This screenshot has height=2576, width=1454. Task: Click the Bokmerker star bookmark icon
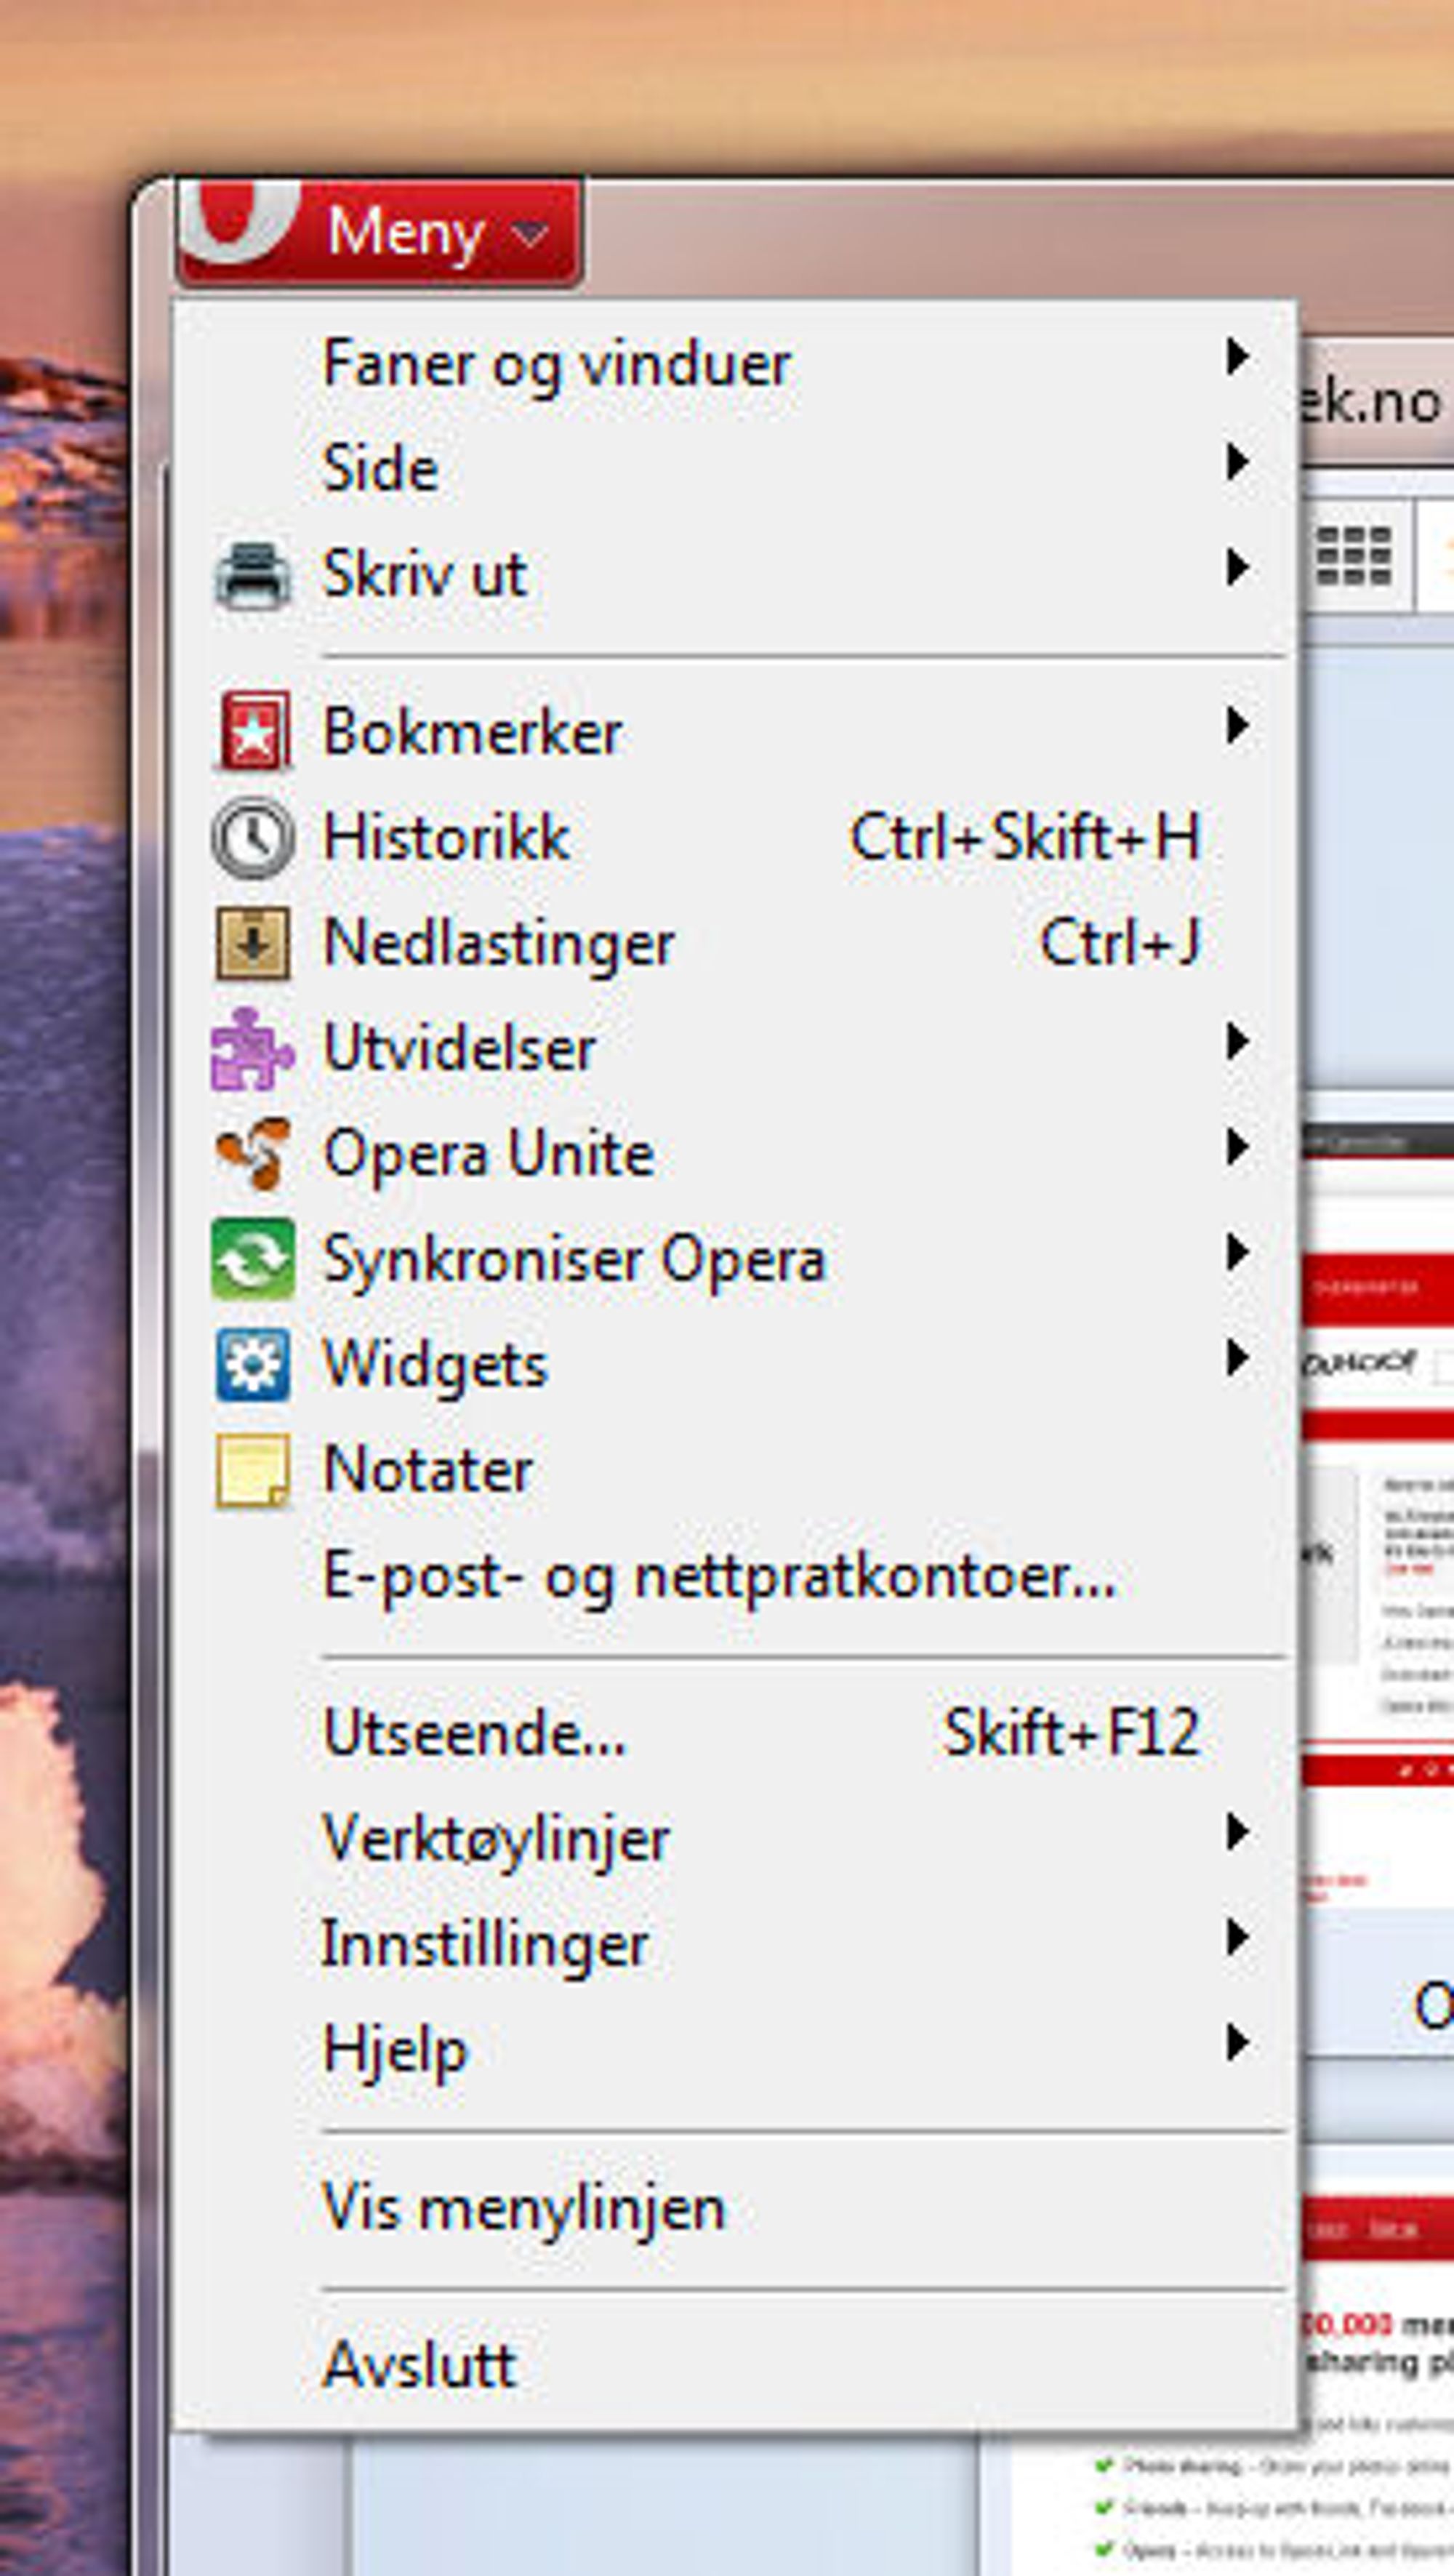pyautogui.click(x=254, y=731)
